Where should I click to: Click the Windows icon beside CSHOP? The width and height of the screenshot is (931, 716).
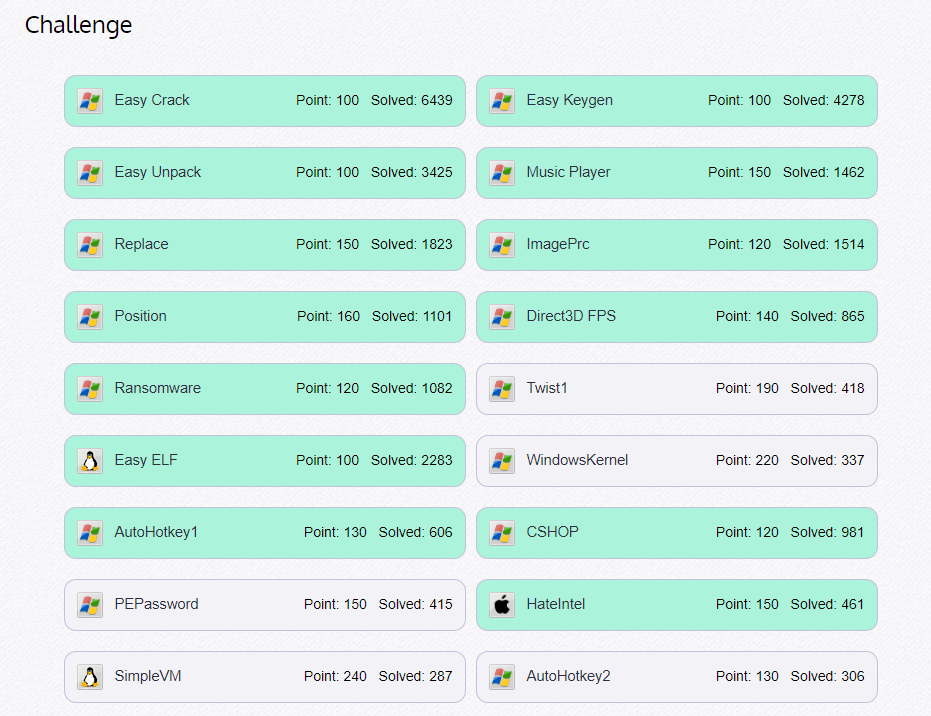pos(502,533)
